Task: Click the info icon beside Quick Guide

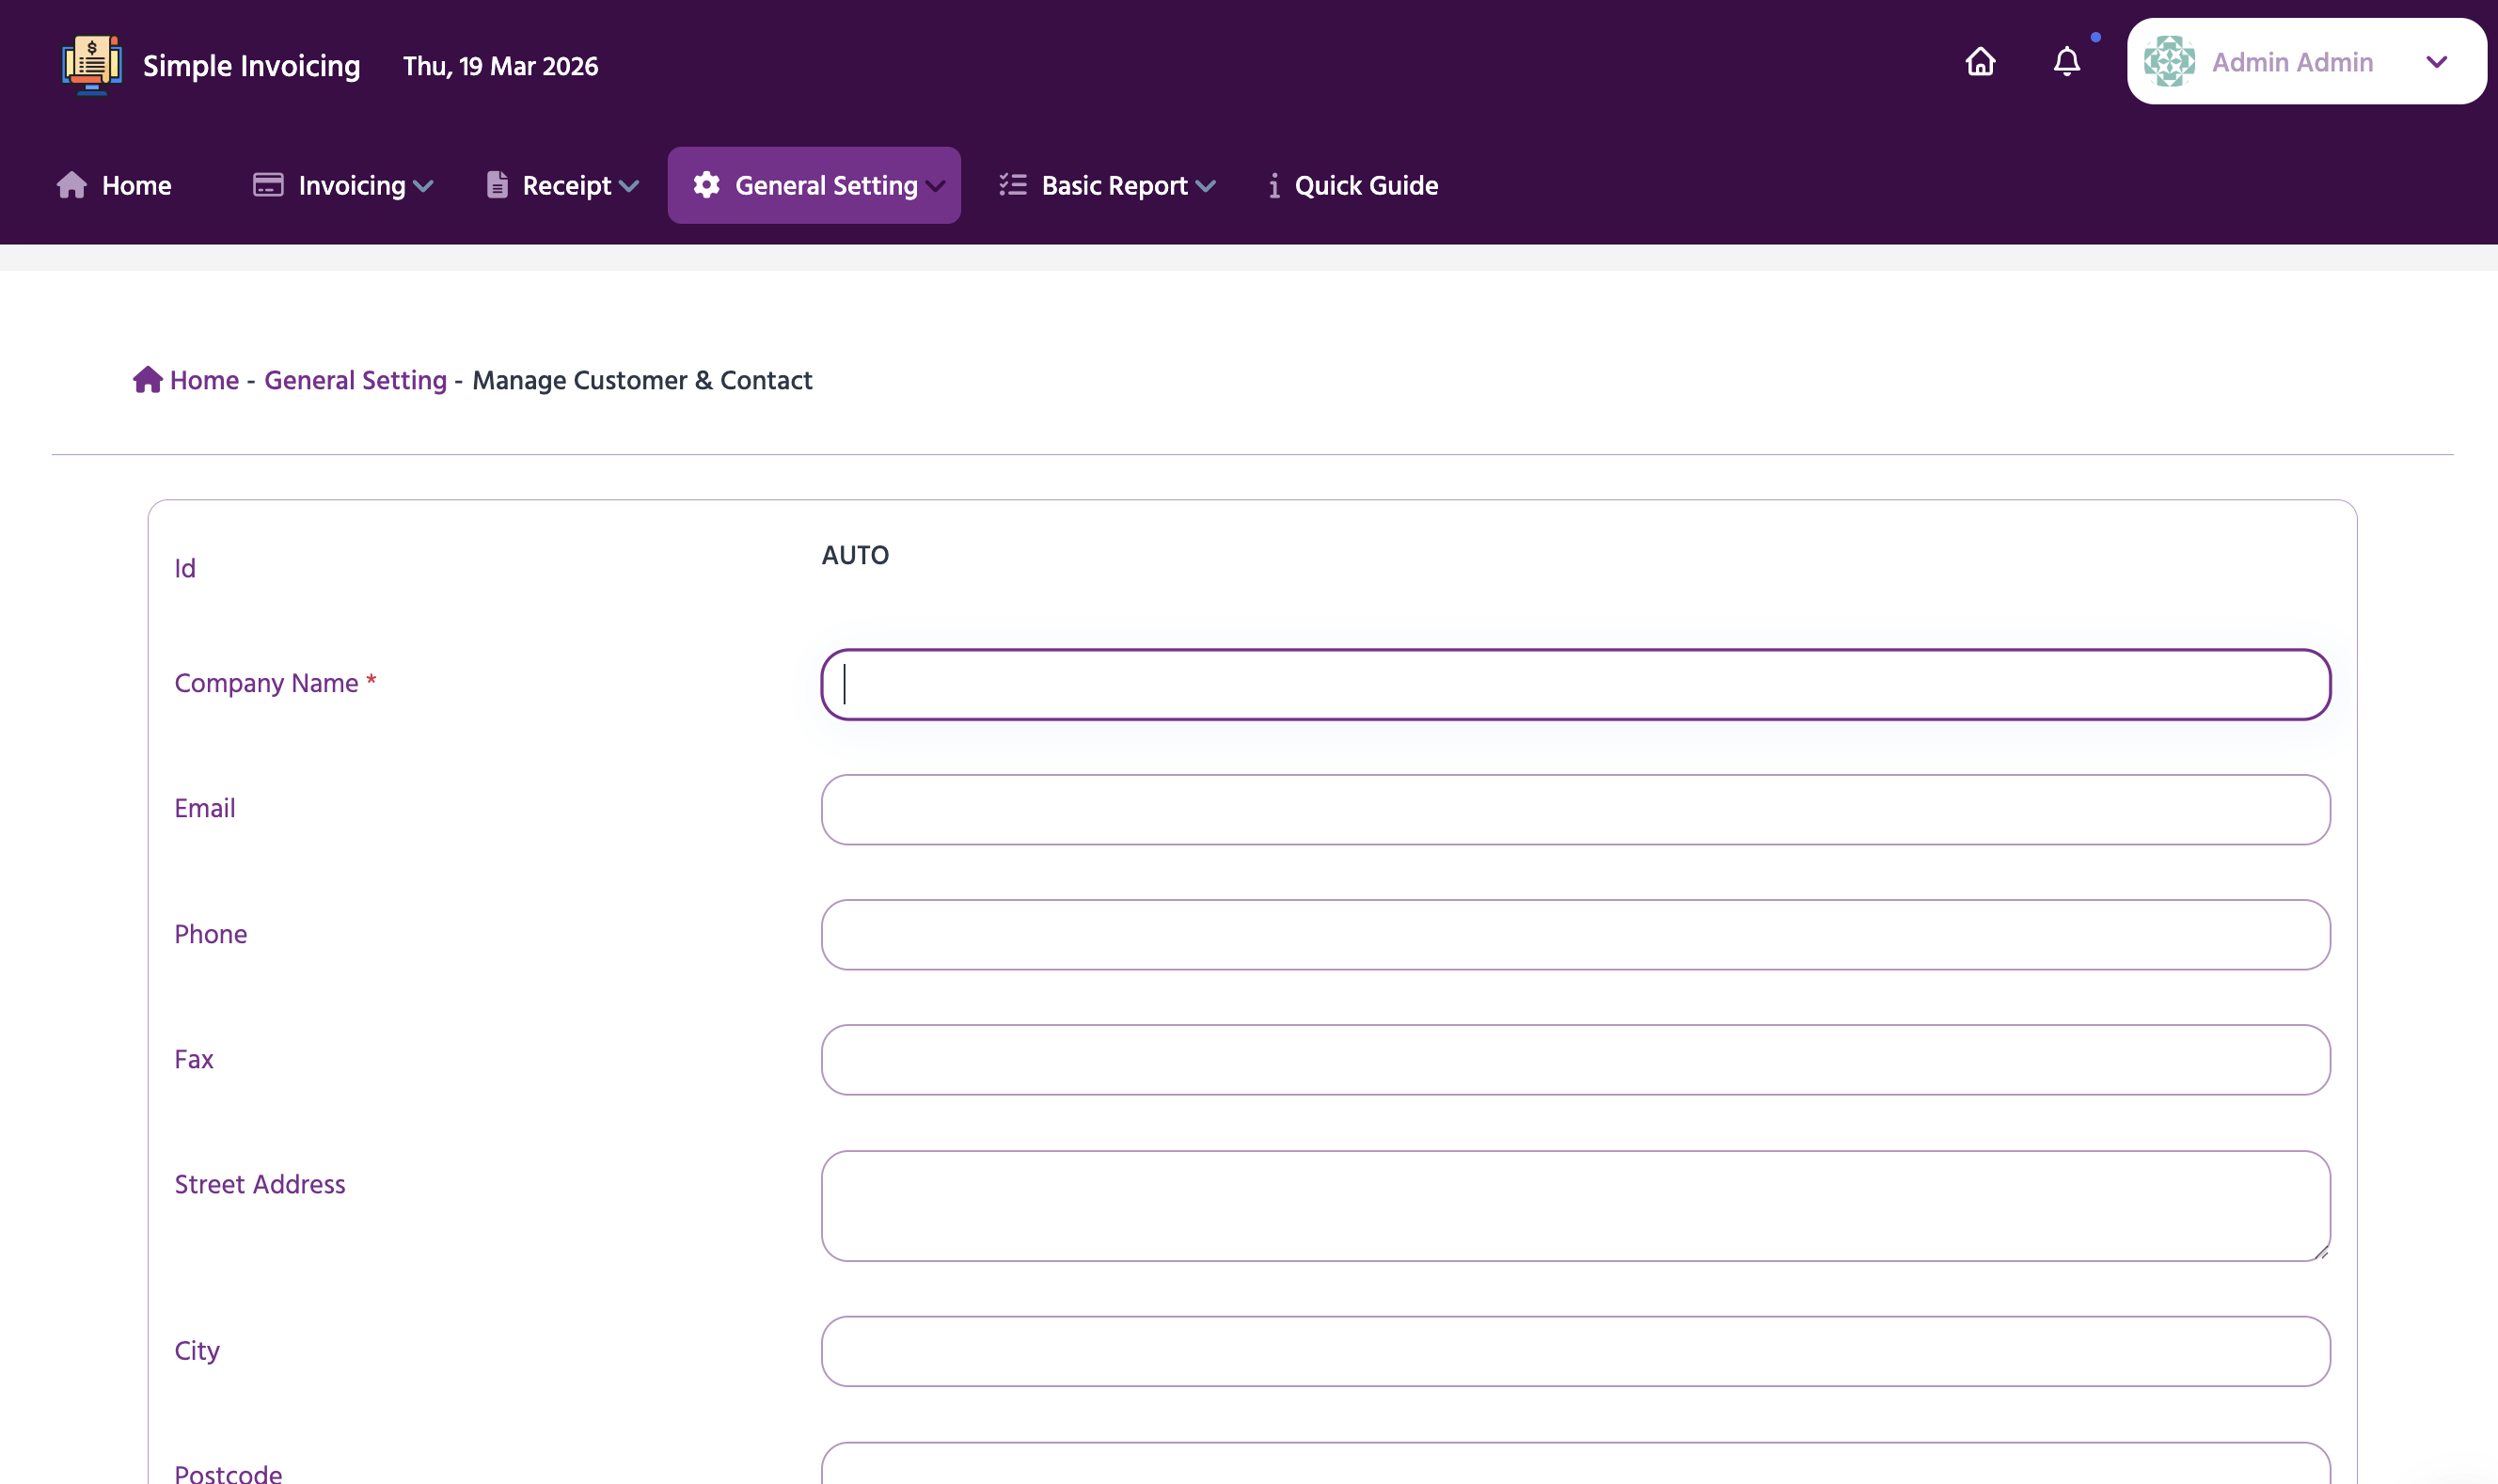Action: pyautogui.click(x=1274, y=185)
